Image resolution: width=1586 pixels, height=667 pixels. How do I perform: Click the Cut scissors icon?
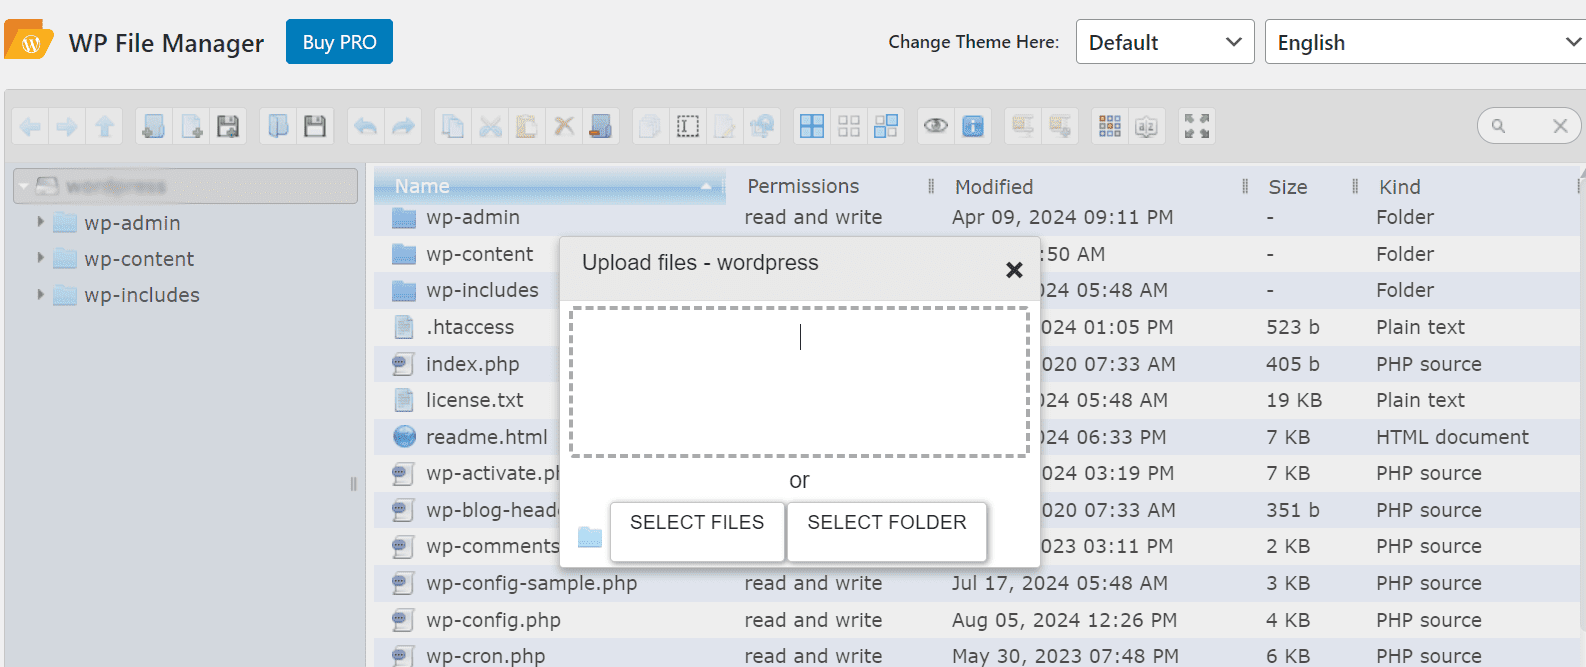[x=490, y=126]
